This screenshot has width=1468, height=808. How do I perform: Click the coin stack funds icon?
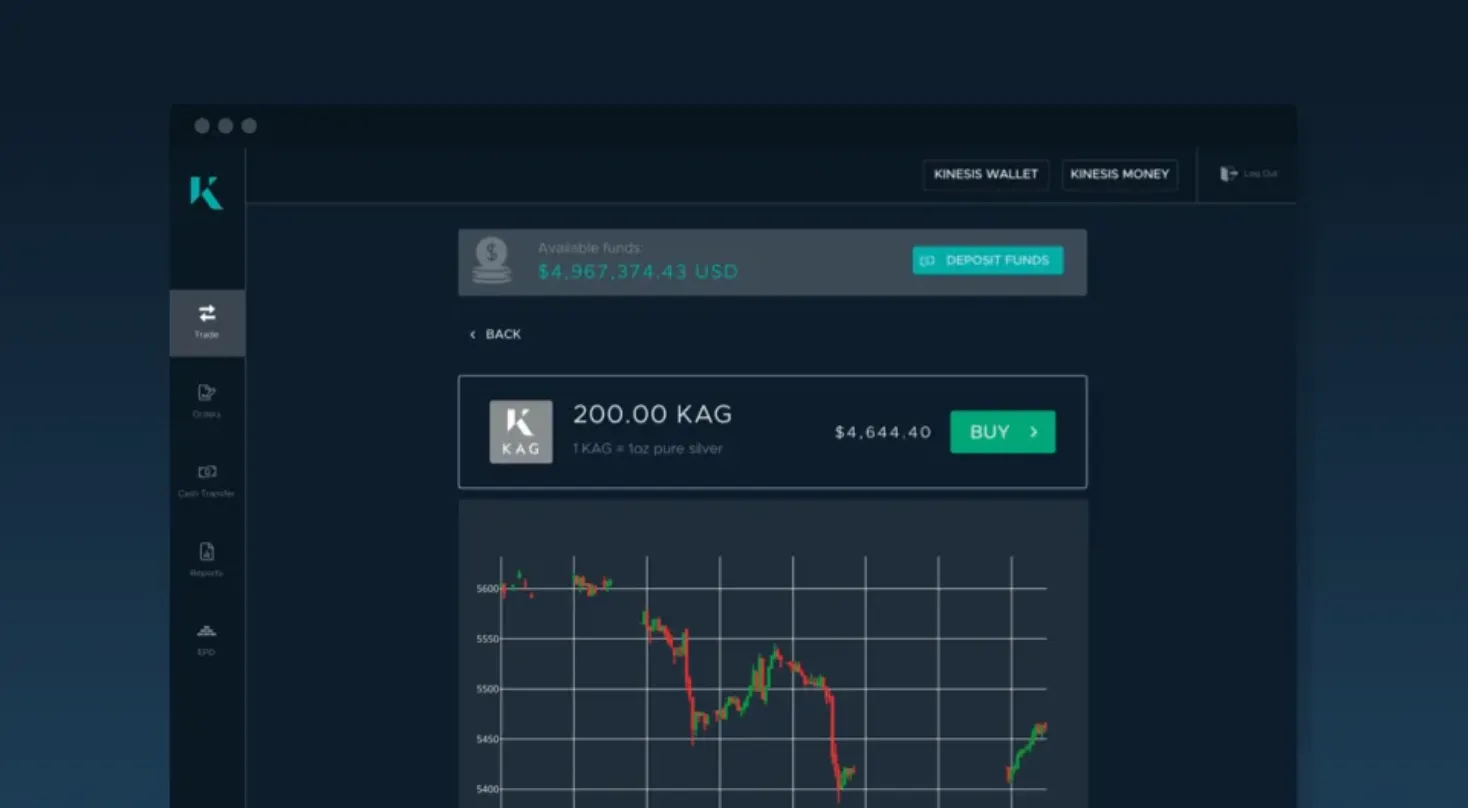(492, 260)
